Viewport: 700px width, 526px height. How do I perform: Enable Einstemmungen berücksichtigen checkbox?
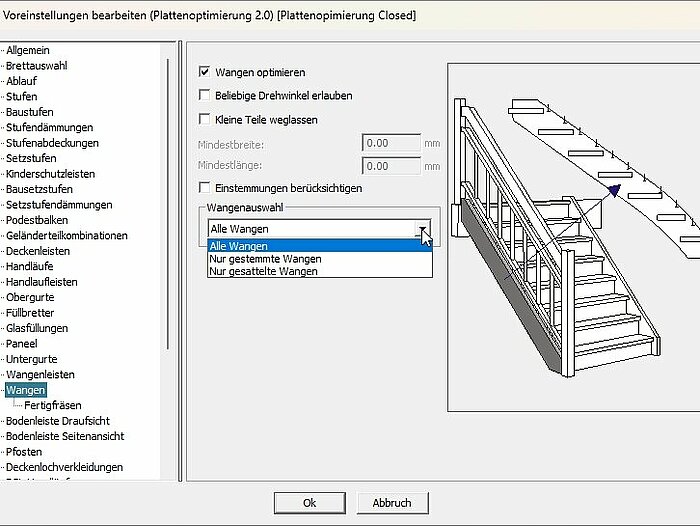pos(204,188)
